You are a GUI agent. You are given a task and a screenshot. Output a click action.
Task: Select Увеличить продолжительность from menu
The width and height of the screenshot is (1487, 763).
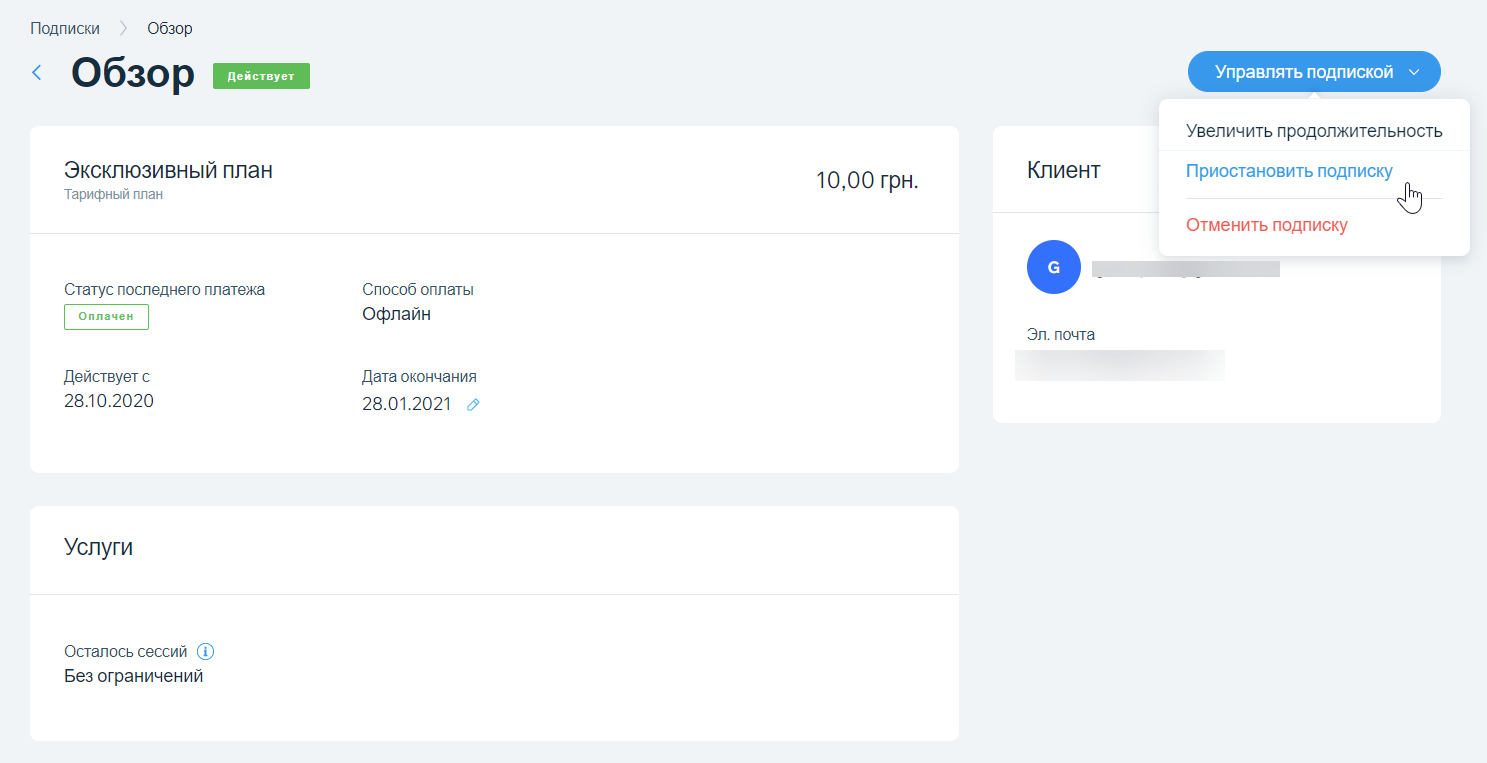click(x=1314, y=131)
